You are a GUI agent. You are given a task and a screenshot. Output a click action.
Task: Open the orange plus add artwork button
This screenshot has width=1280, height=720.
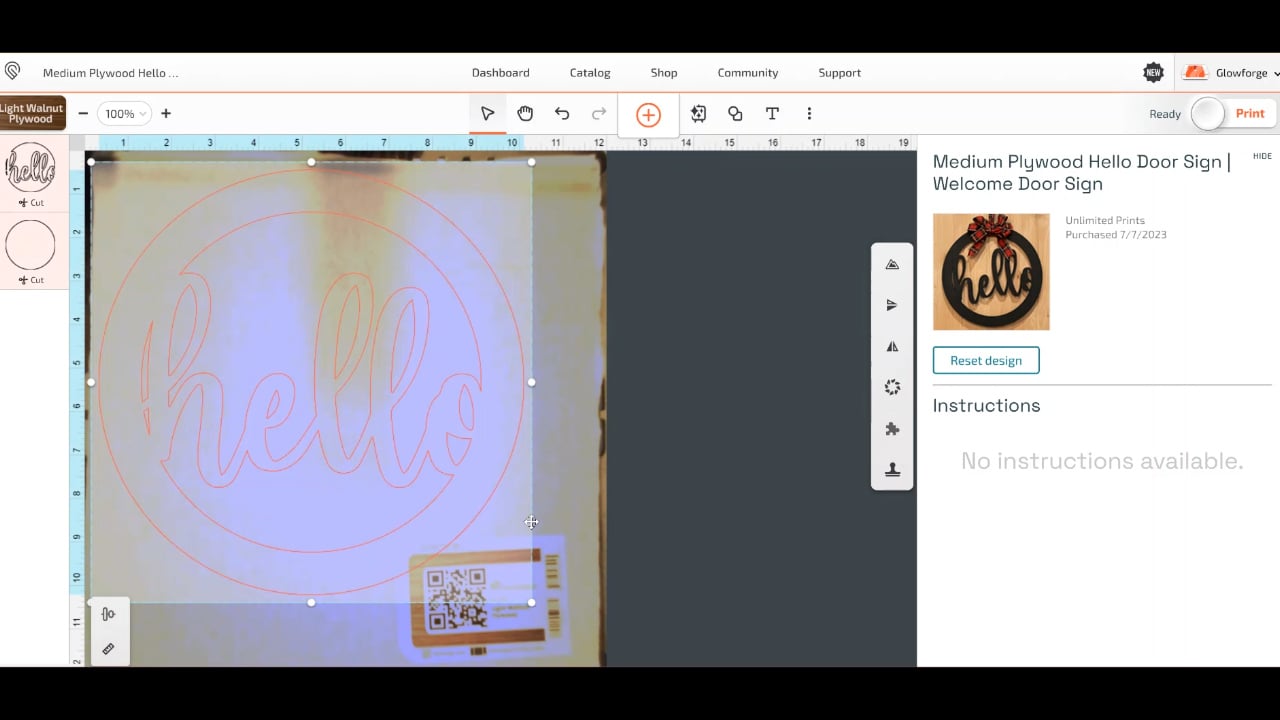[648, 115]
